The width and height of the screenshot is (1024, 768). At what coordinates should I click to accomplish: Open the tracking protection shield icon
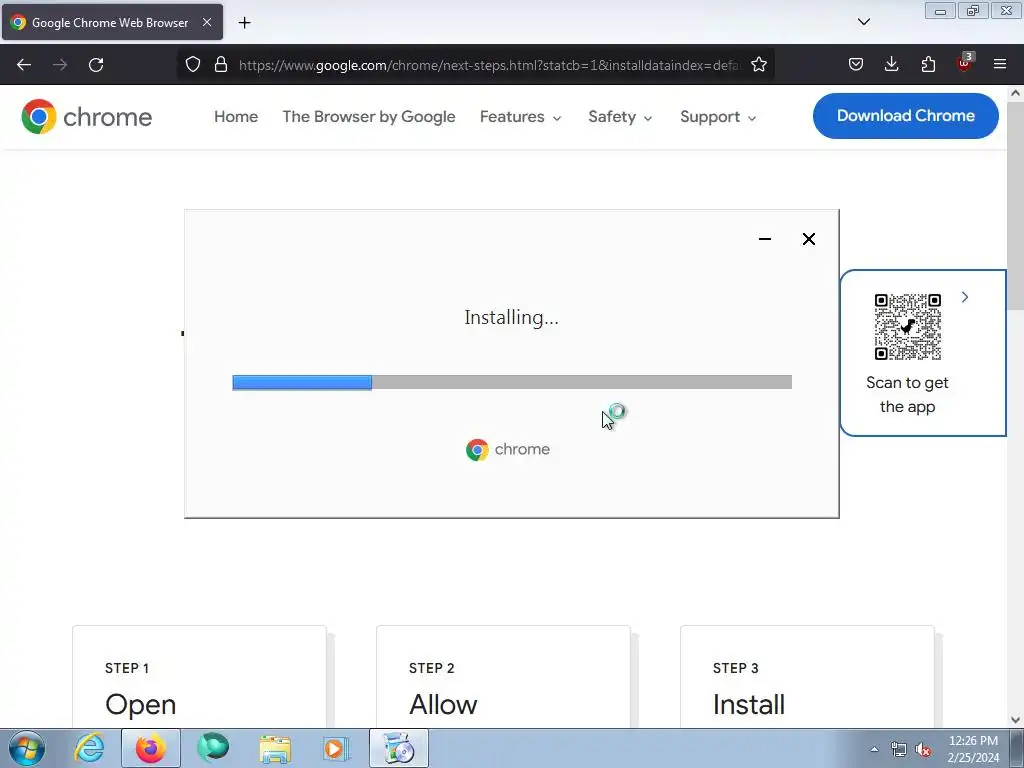193,65
